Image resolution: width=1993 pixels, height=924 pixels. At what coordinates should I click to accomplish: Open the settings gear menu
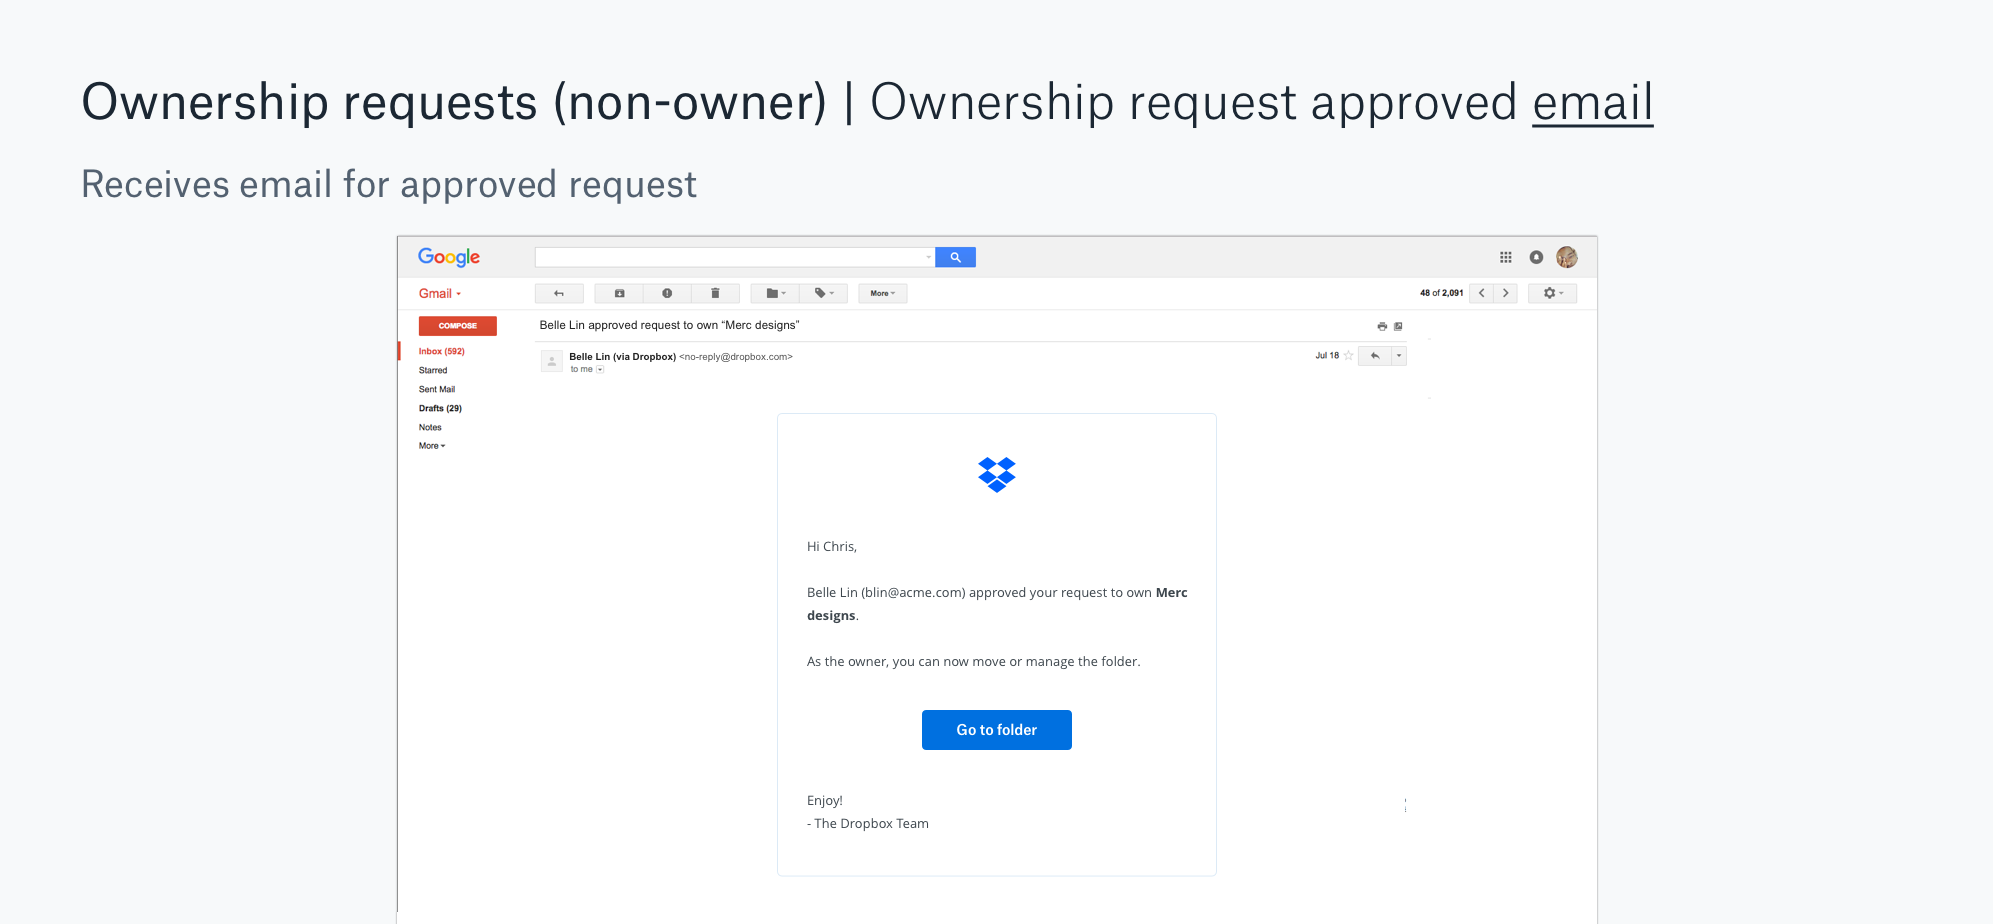(1553, 293)
